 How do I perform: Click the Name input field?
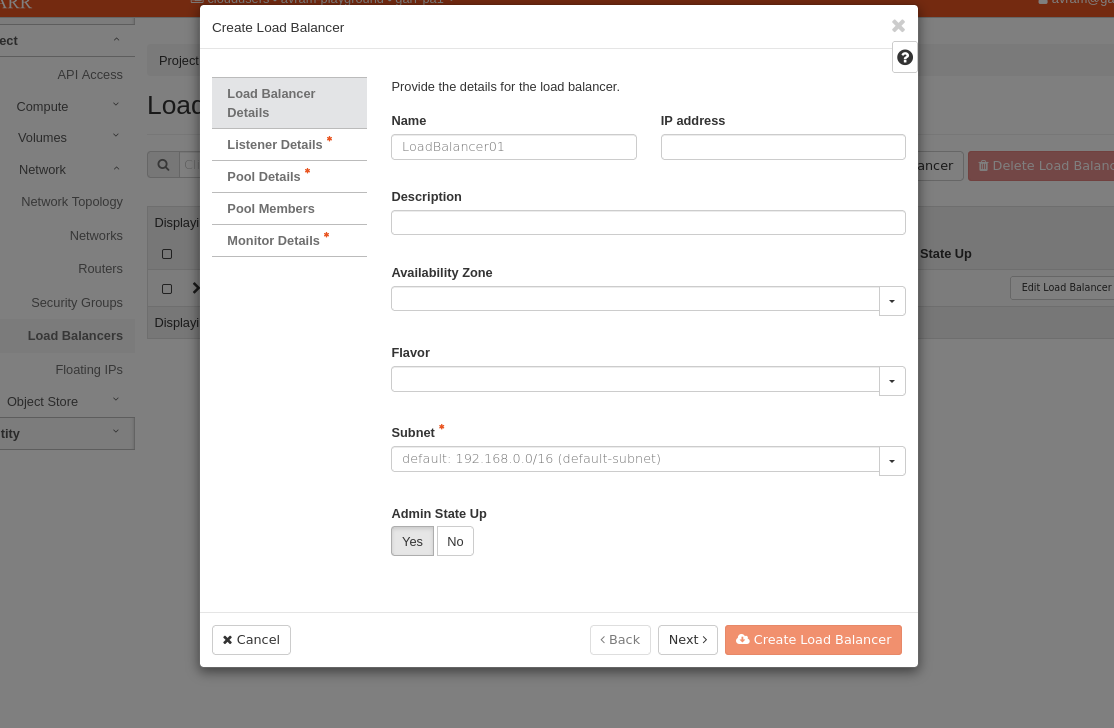pos(514,147)
